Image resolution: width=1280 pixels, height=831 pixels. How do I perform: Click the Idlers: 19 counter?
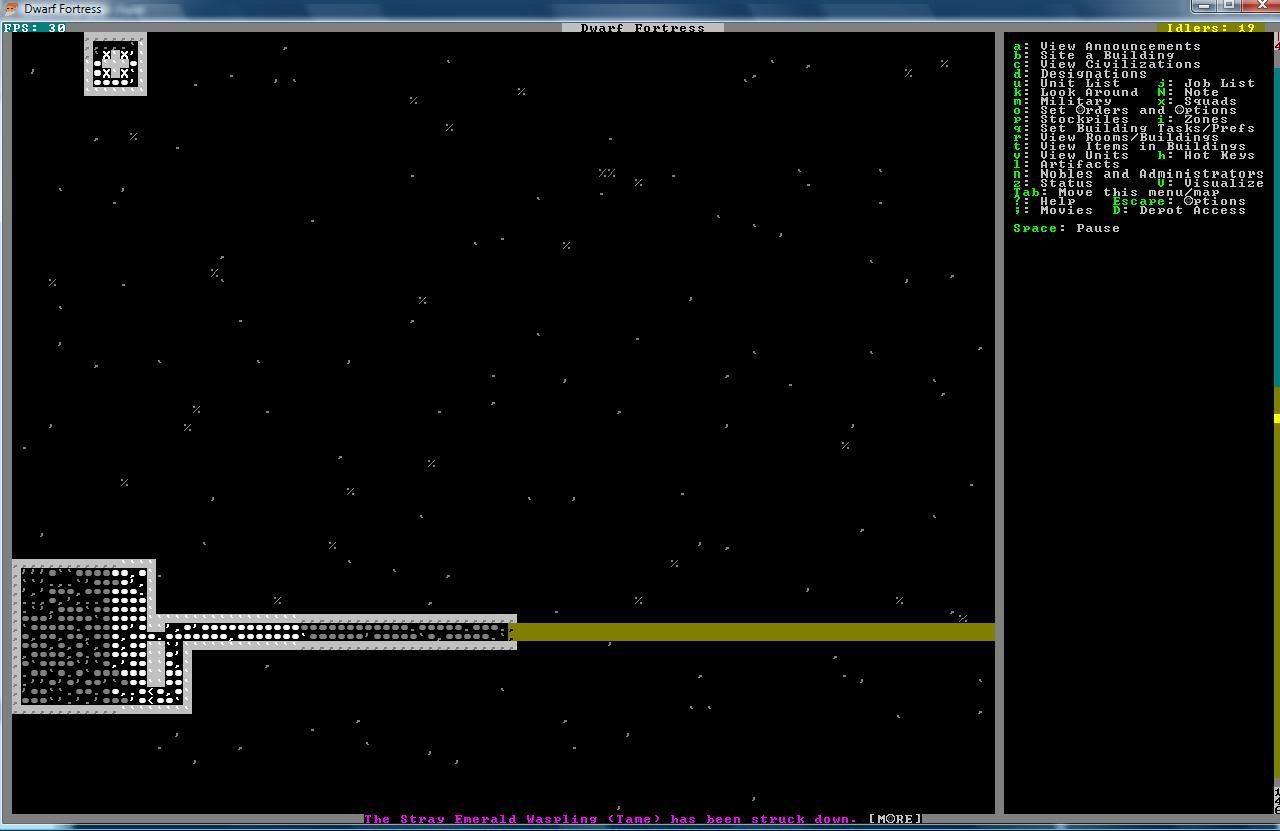pos(1210,28)
